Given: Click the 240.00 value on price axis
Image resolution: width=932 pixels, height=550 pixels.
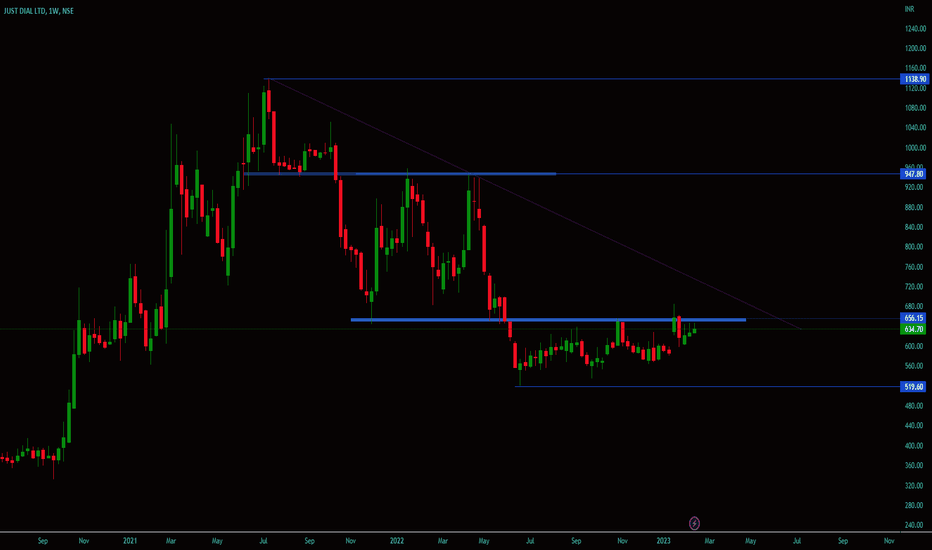Looking at the screenshot, I should click(915, 524).
